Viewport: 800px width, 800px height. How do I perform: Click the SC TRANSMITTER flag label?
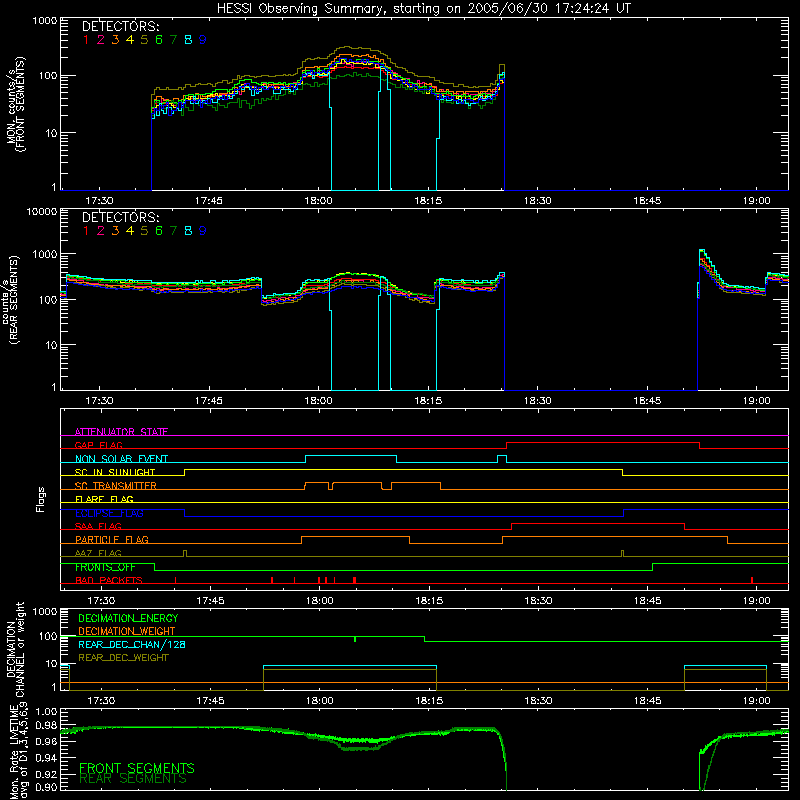[116, 486]
